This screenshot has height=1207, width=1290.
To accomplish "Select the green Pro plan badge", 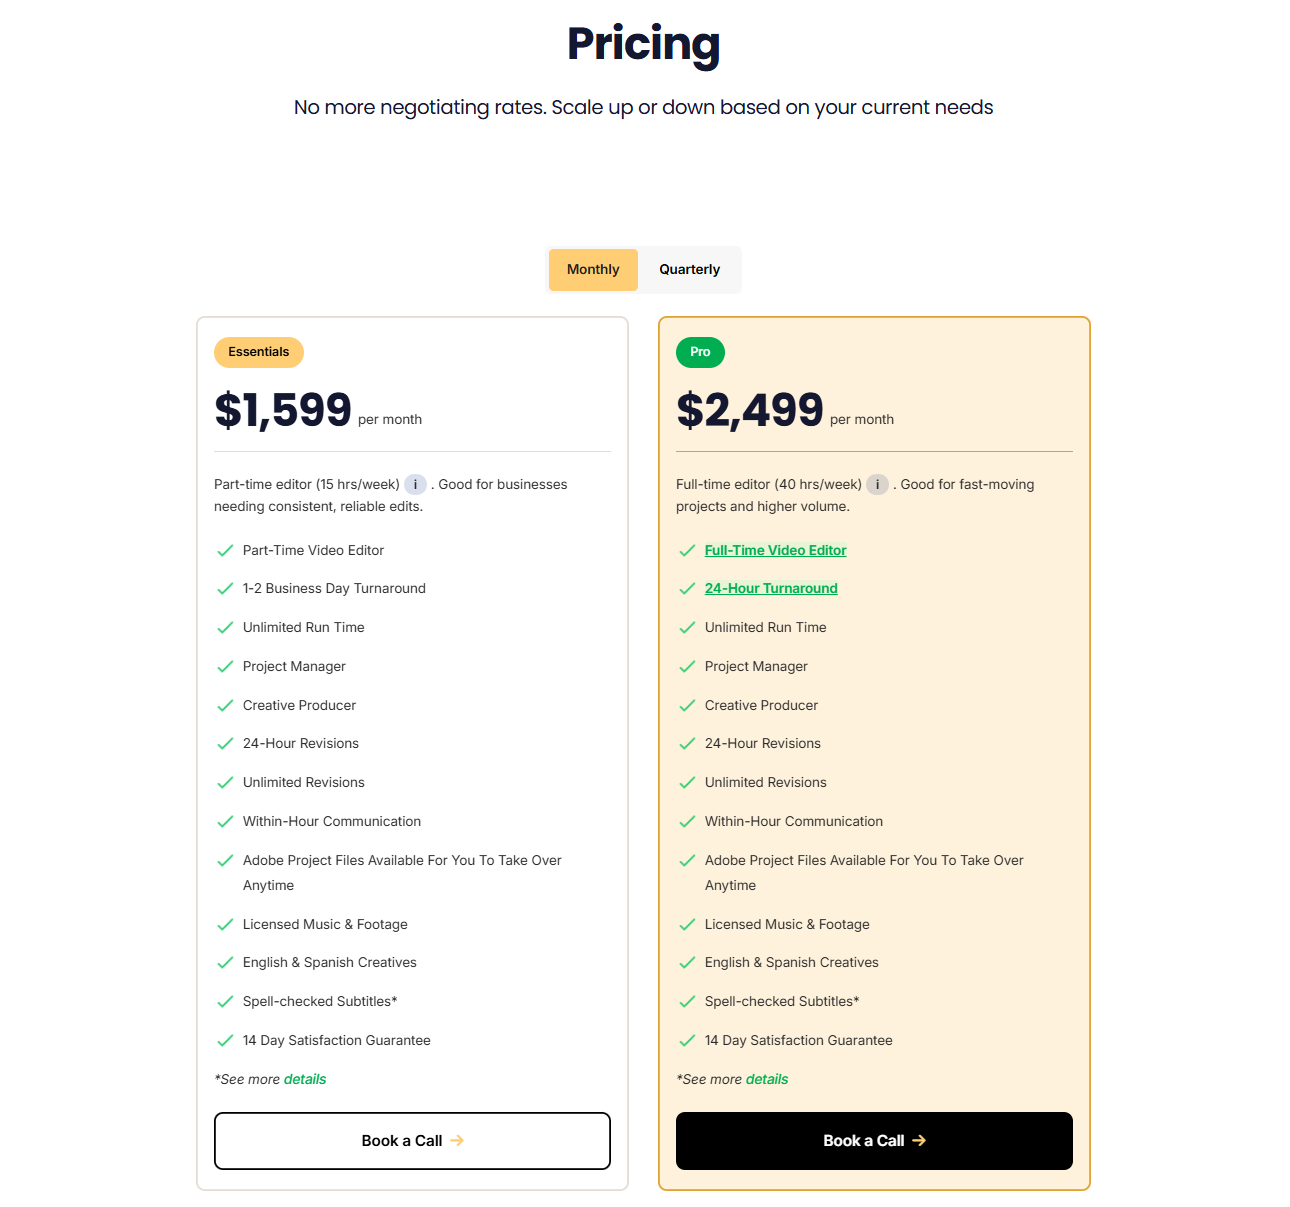I will click(700, 352).
